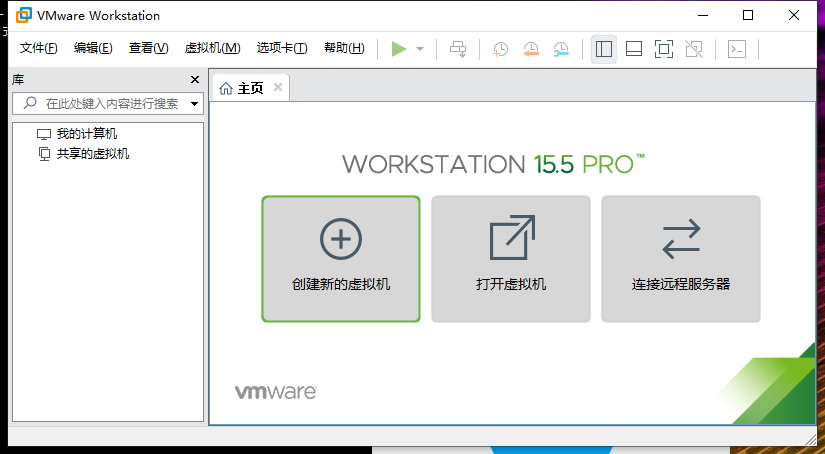Click the revert to snapshot icon
Viewport: 825px width, 454px height.
(531, 49)
